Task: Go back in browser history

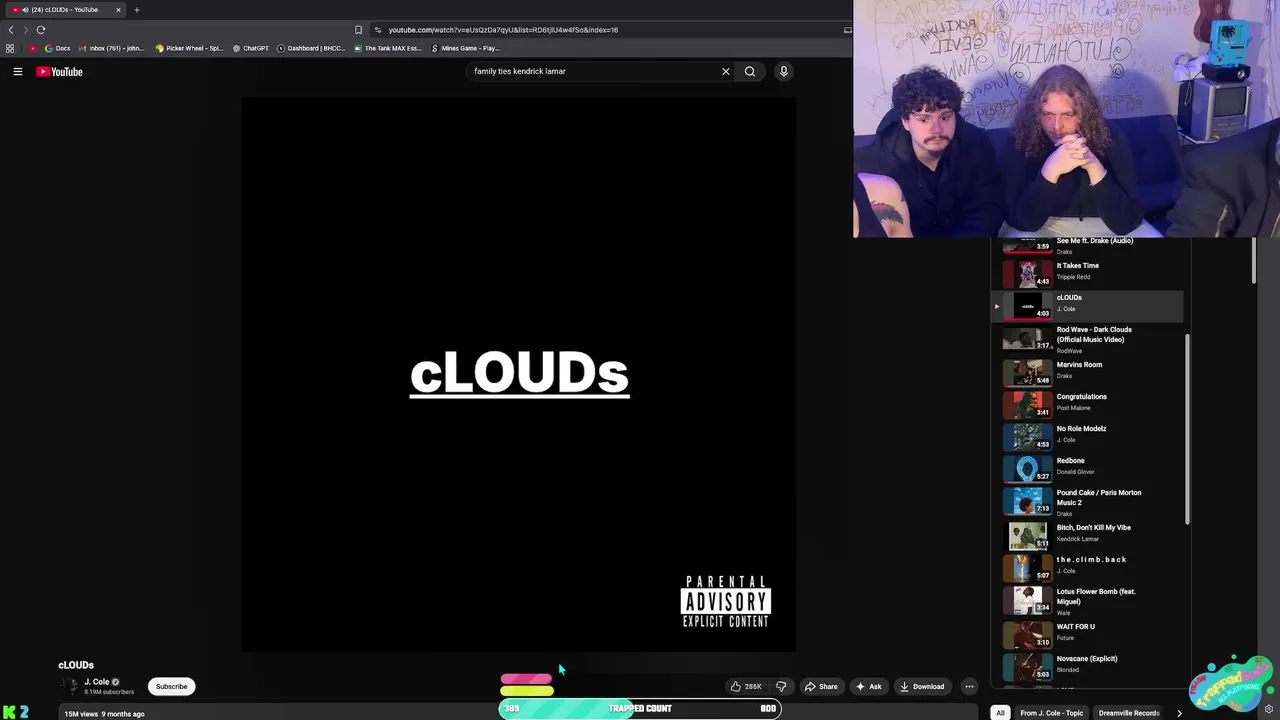Action: pos(11,30)
